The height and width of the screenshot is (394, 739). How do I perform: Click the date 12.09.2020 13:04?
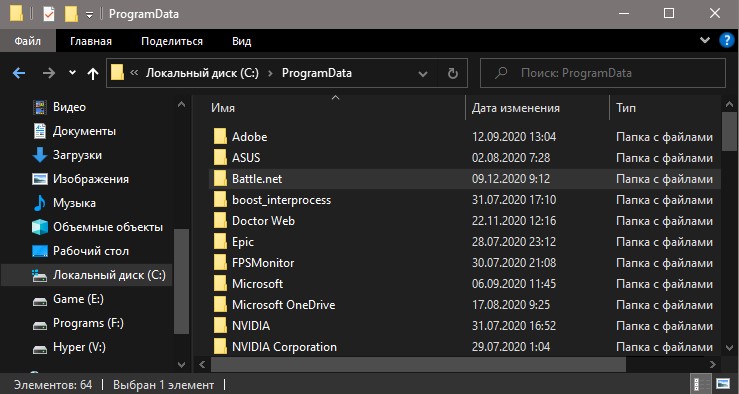(x=514, y=137)
